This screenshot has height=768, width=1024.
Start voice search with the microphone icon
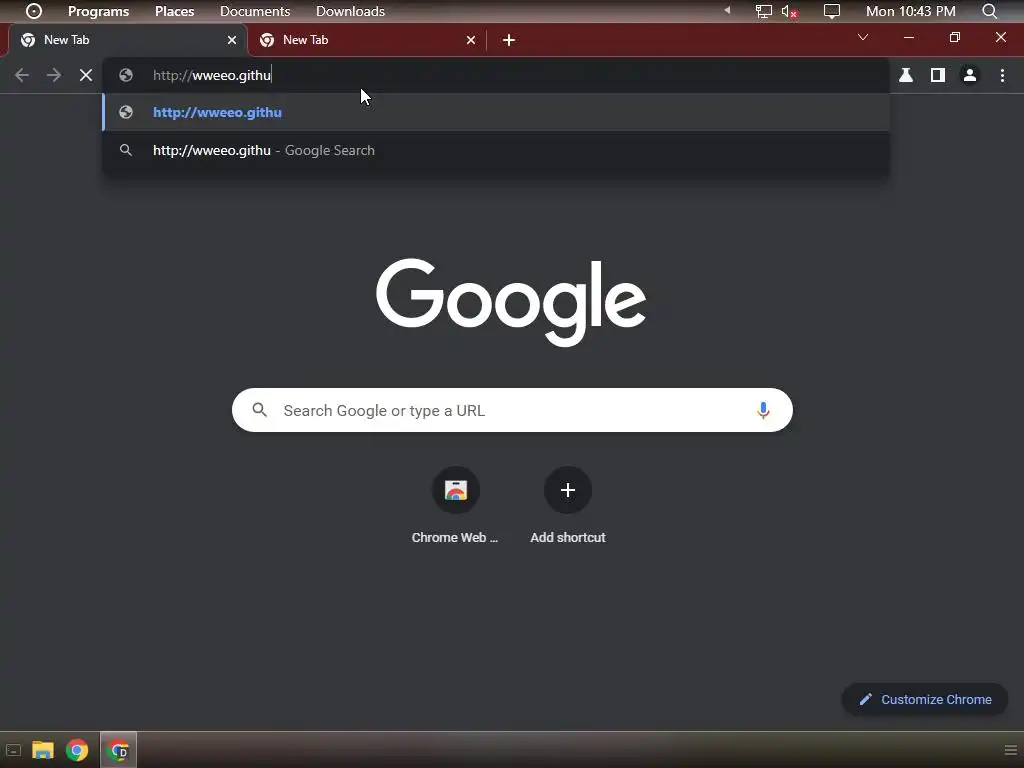point(763,410)
